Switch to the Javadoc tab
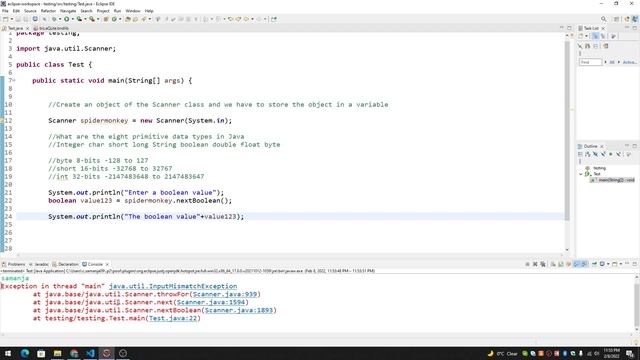Viewport: 640px width, 360px height. point(39,264)
